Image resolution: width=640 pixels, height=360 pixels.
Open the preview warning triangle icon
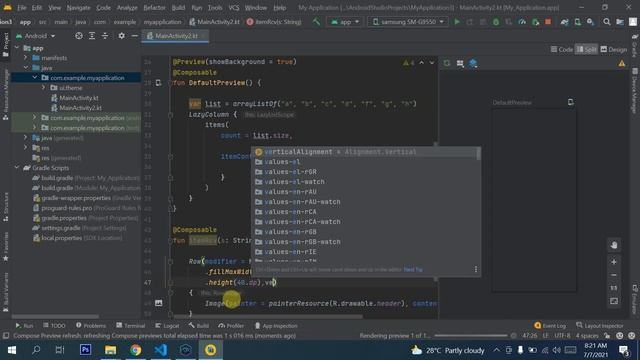[x=622, y=63]
